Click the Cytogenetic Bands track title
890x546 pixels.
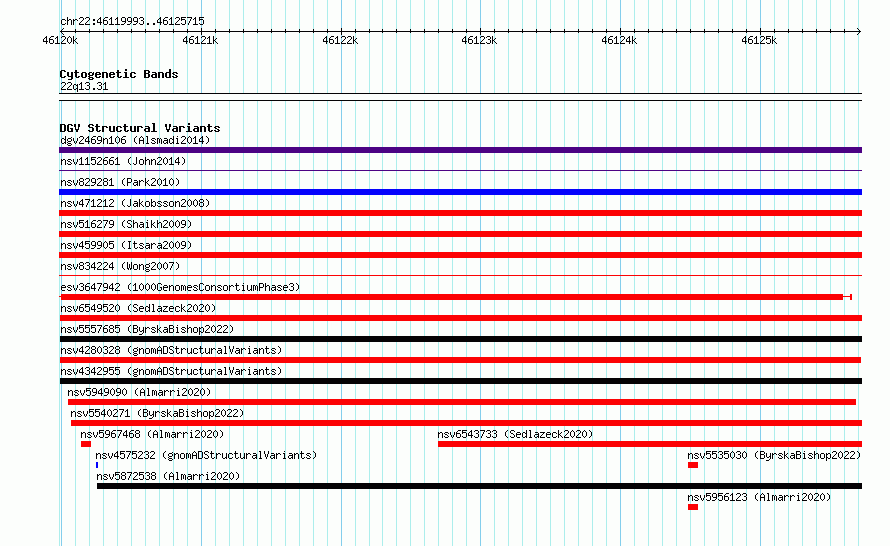pos(119,74)
